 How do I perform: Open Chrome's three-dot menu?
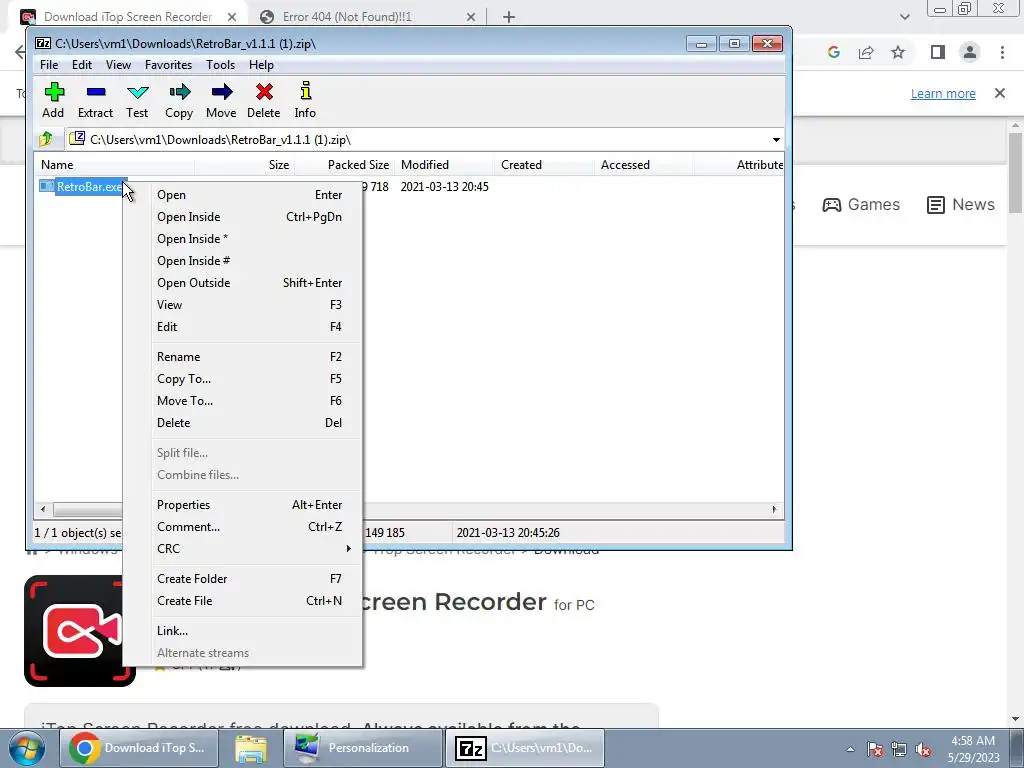[x=1002, y=52]
